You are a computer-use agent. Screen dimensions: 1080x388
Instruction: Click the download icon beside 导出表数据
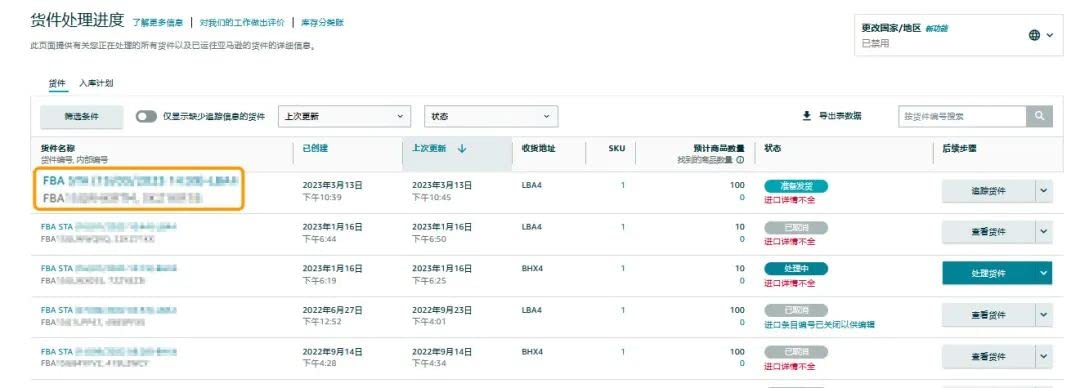point(807,116)
